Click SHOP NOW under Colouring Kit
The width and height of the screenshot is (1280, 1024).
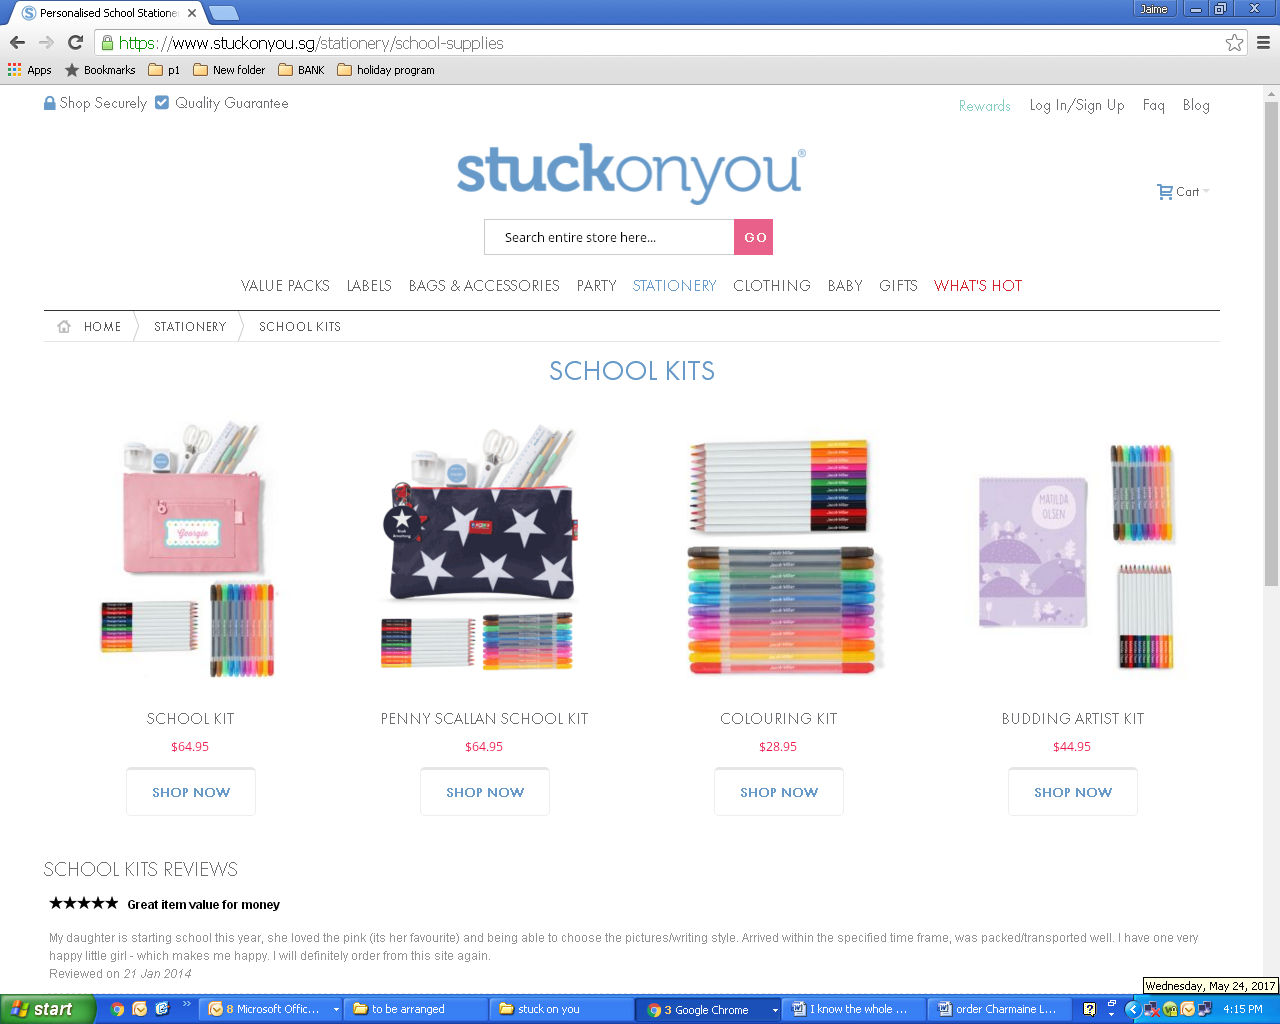click(779, 792)
